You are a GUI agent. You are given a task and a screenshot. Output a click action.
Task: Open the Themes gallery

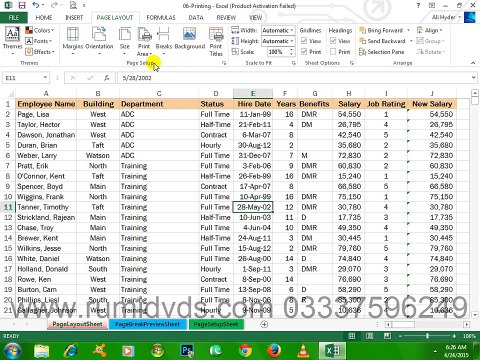[x=12, y=41]
